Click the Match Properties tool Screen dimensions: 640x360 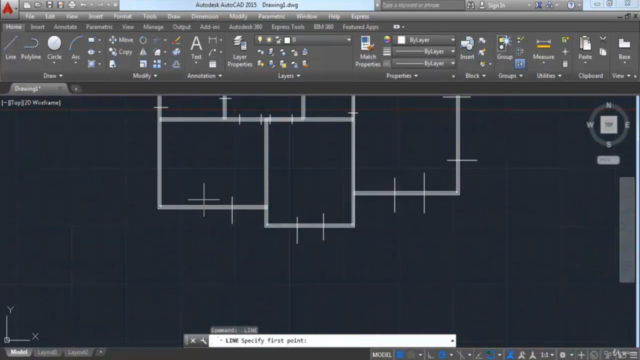[368, 51]
